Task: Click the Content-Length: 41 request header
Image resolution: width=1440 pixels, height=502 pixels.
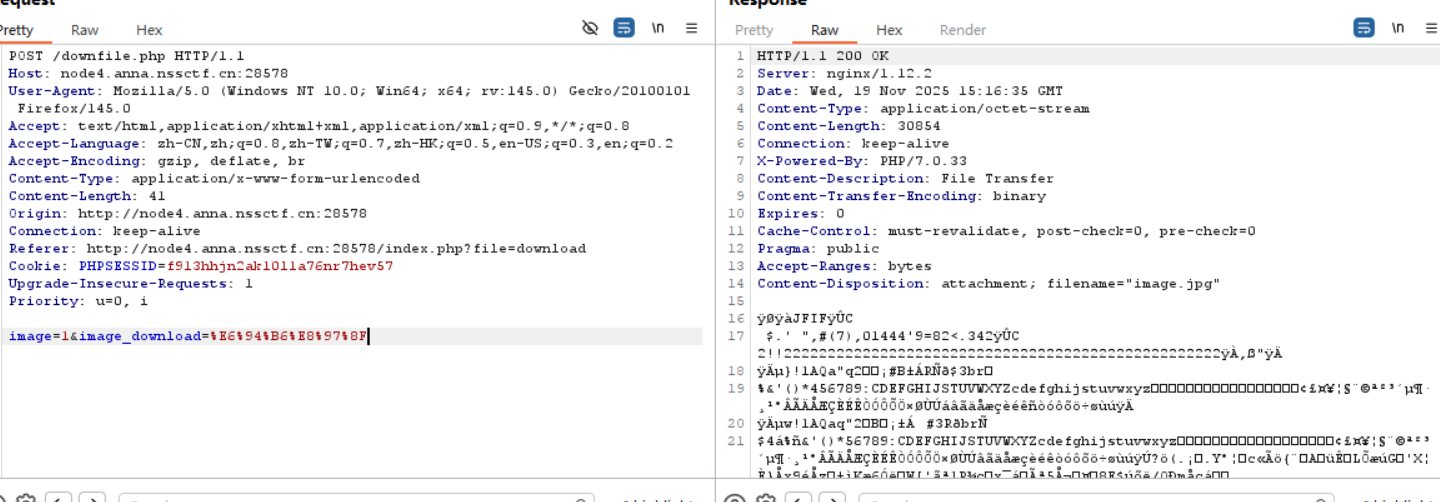Action: pyautogui.click(x=87, y=196)
